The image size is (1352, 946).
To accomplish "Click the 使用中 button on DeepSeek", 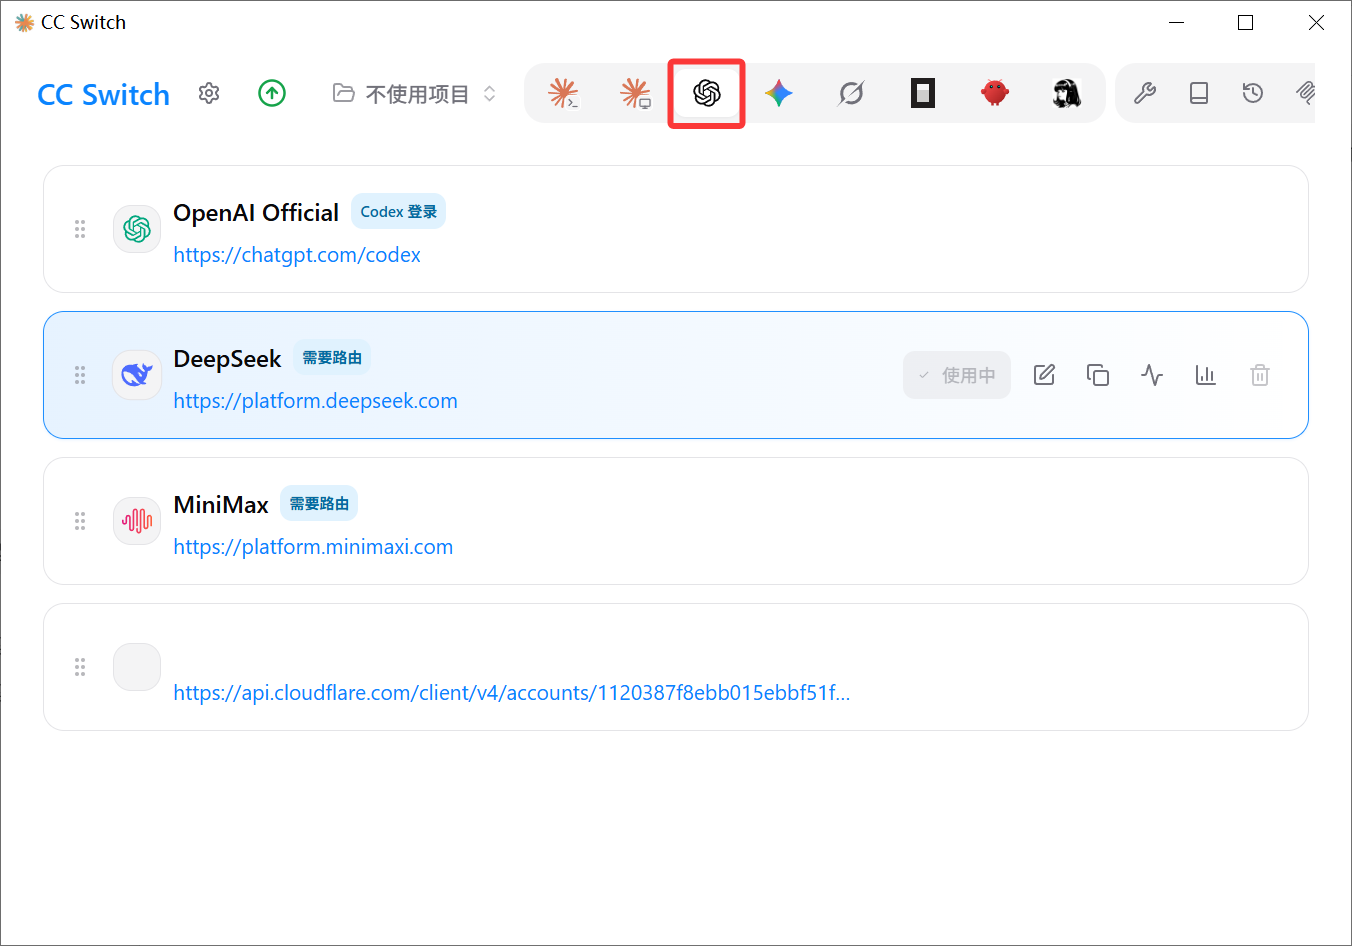I will click(957, 375).
